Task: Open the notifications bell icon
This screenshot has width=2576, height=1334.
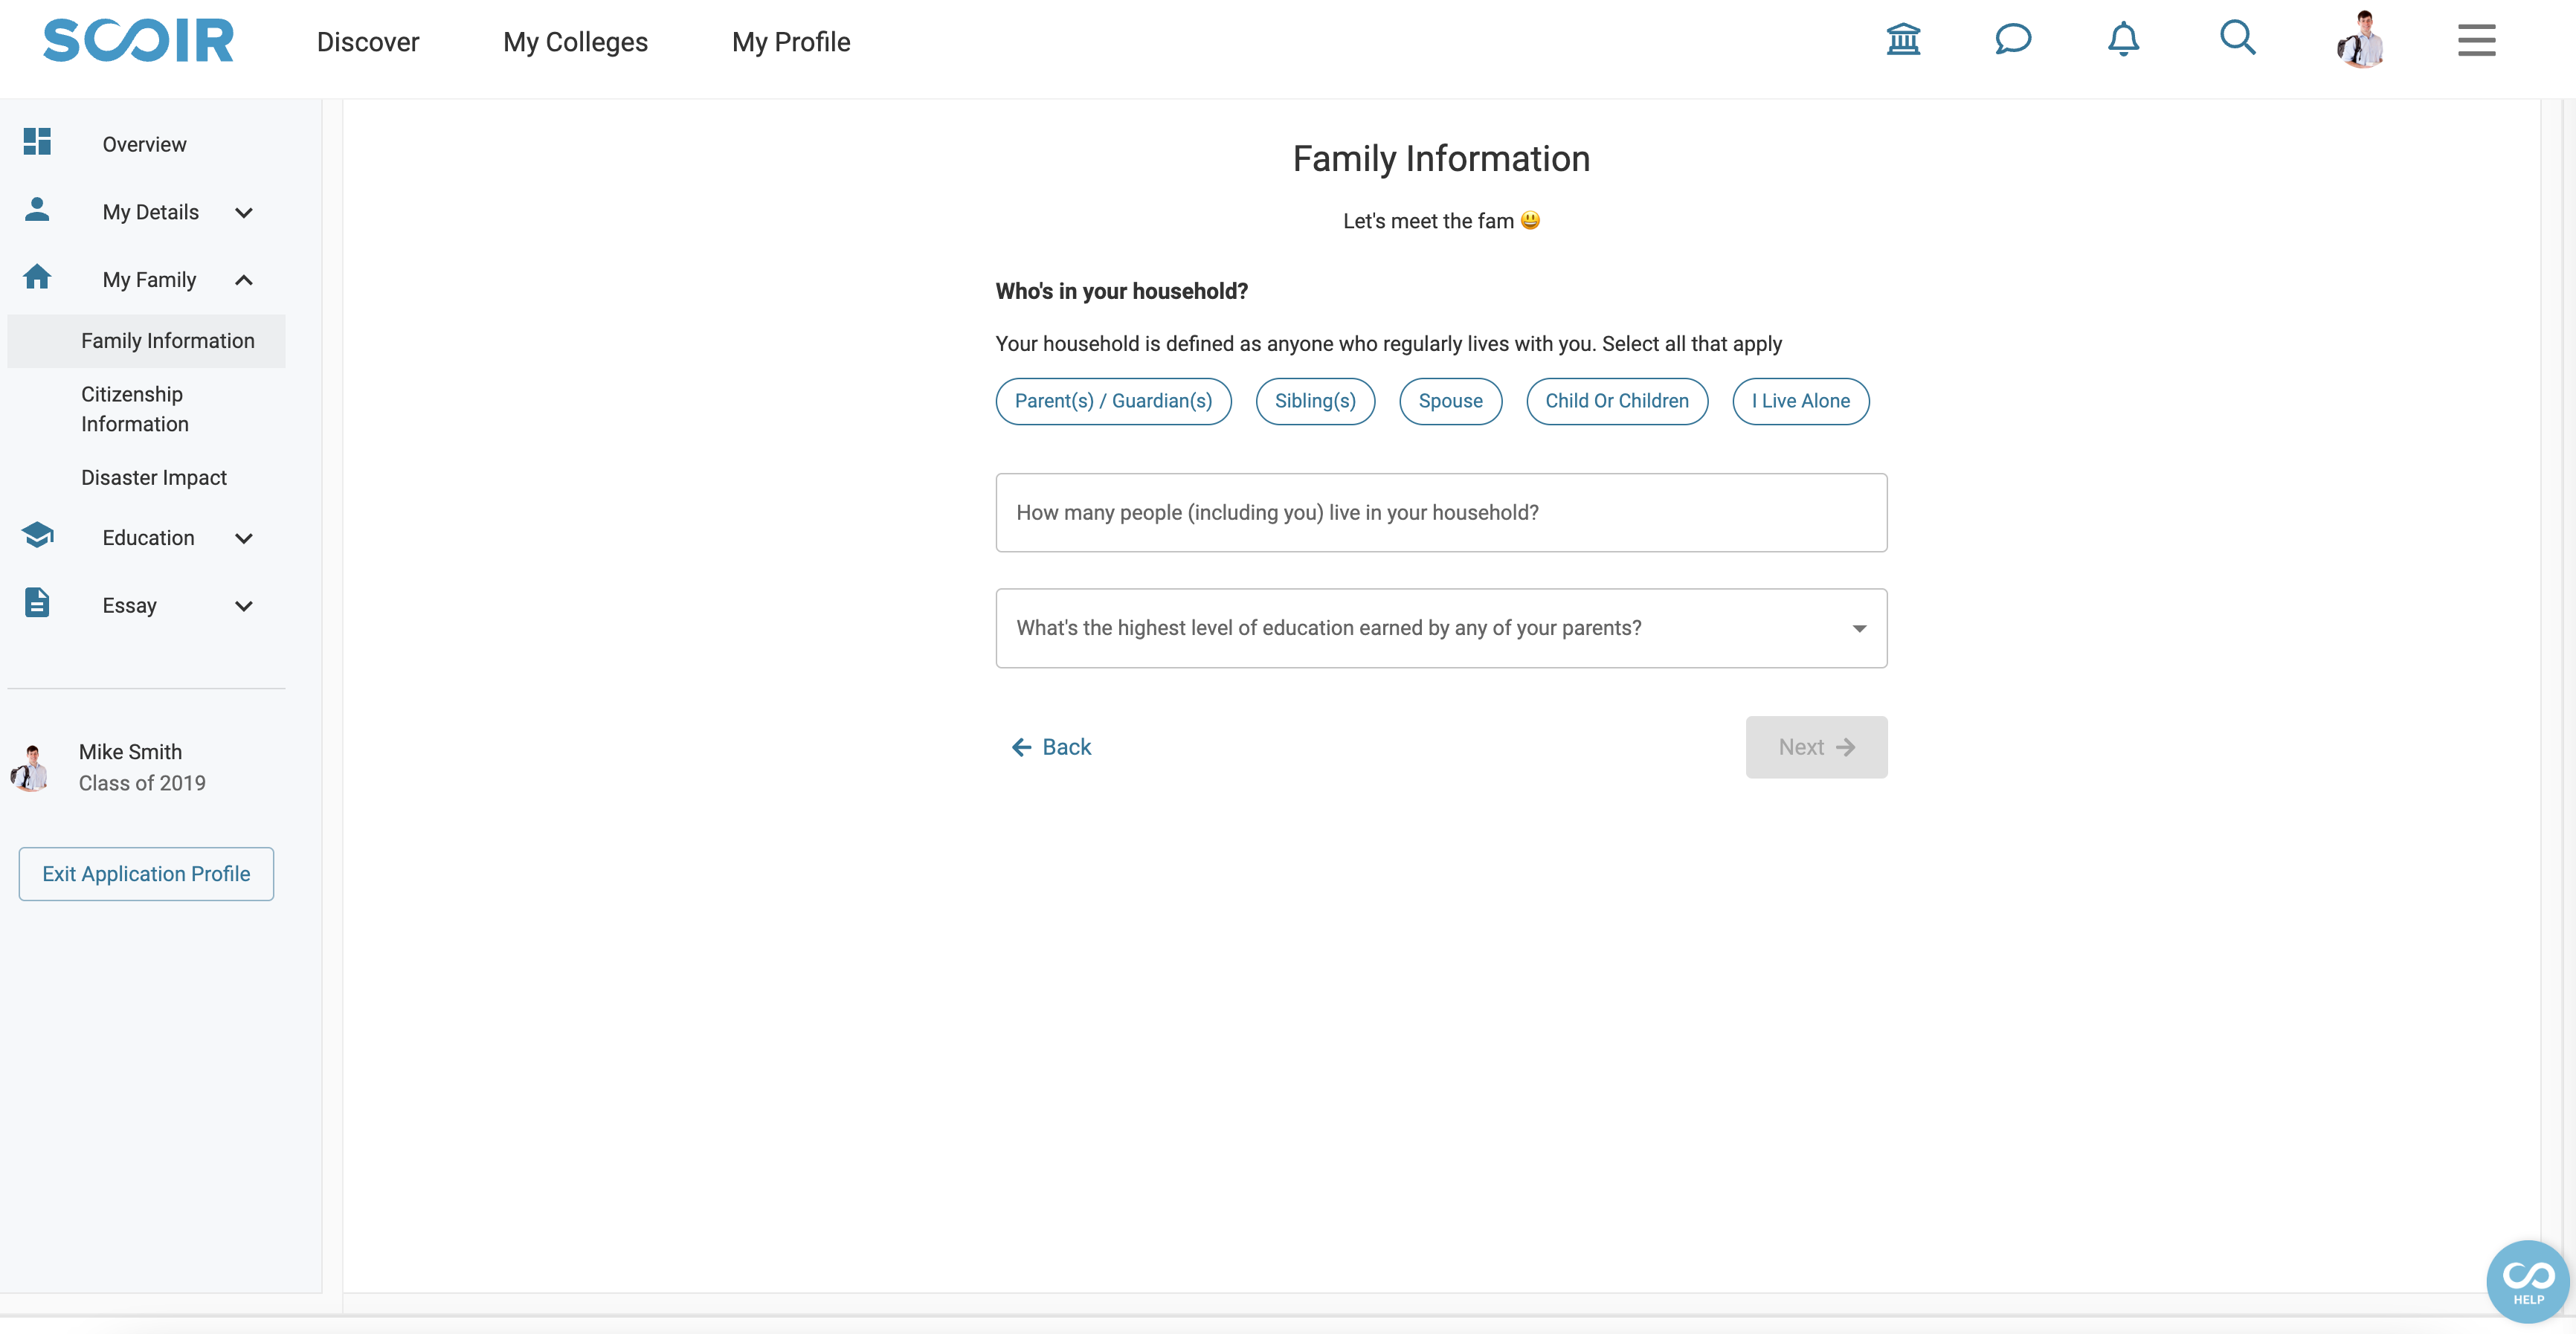Action: click(2123, 40)
